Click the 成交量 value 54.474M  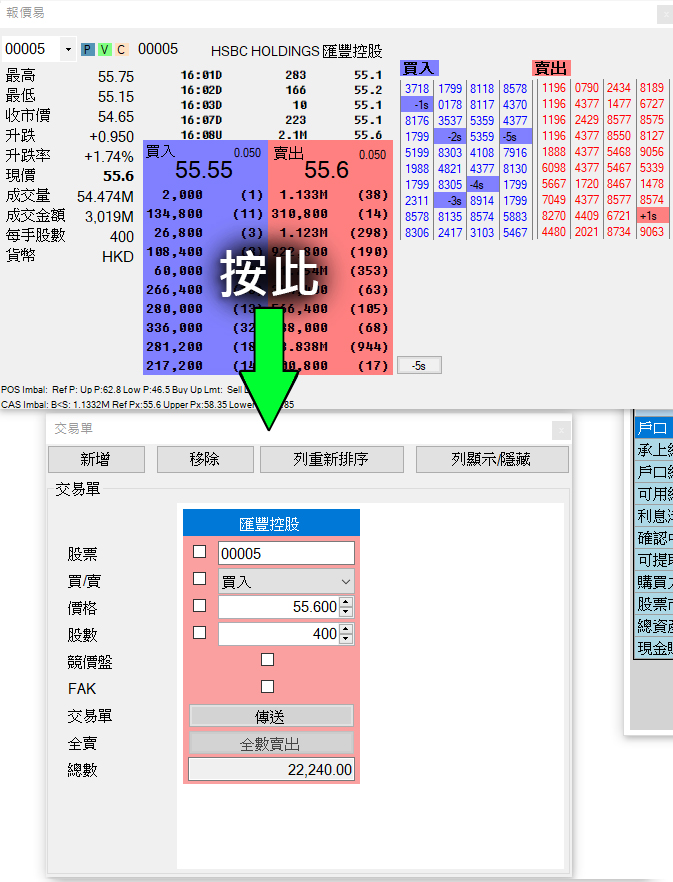[x=105, y=196]
